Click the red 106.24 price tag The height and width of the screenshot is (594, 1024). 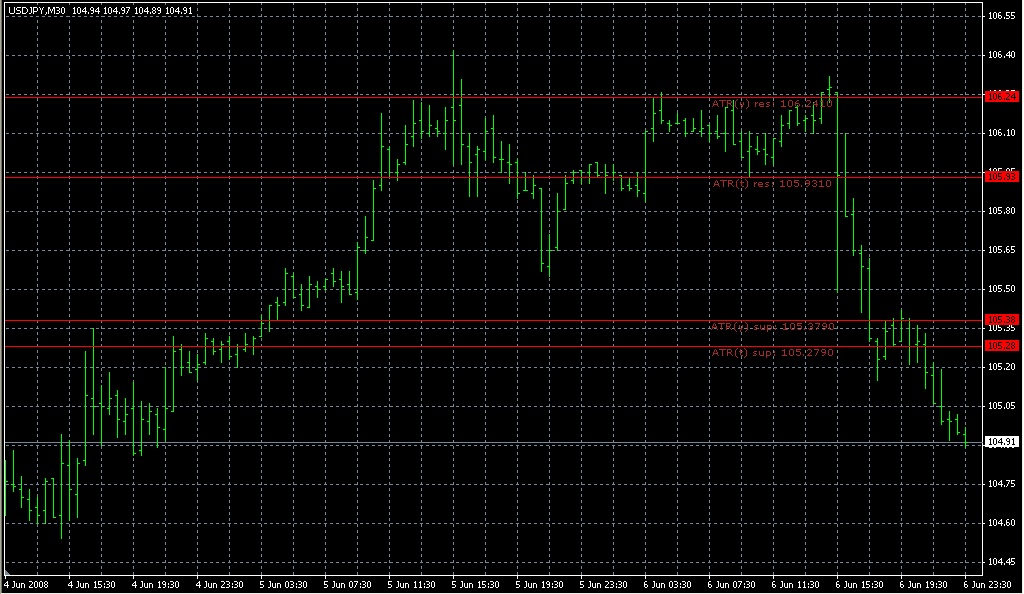(x=1001, y=97)
